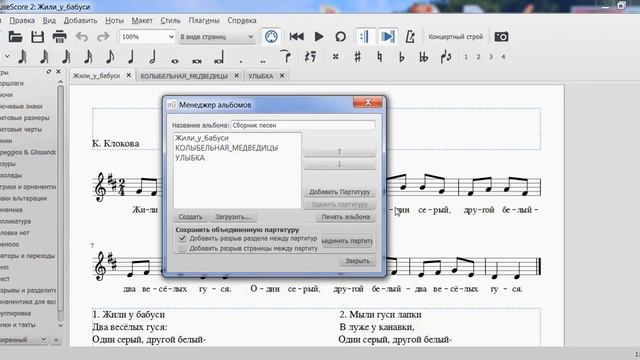This screenshot has height=360, width=640.
Task: Save the score with floppy icon
Action: pyautogui.click(x=38, y=37)
